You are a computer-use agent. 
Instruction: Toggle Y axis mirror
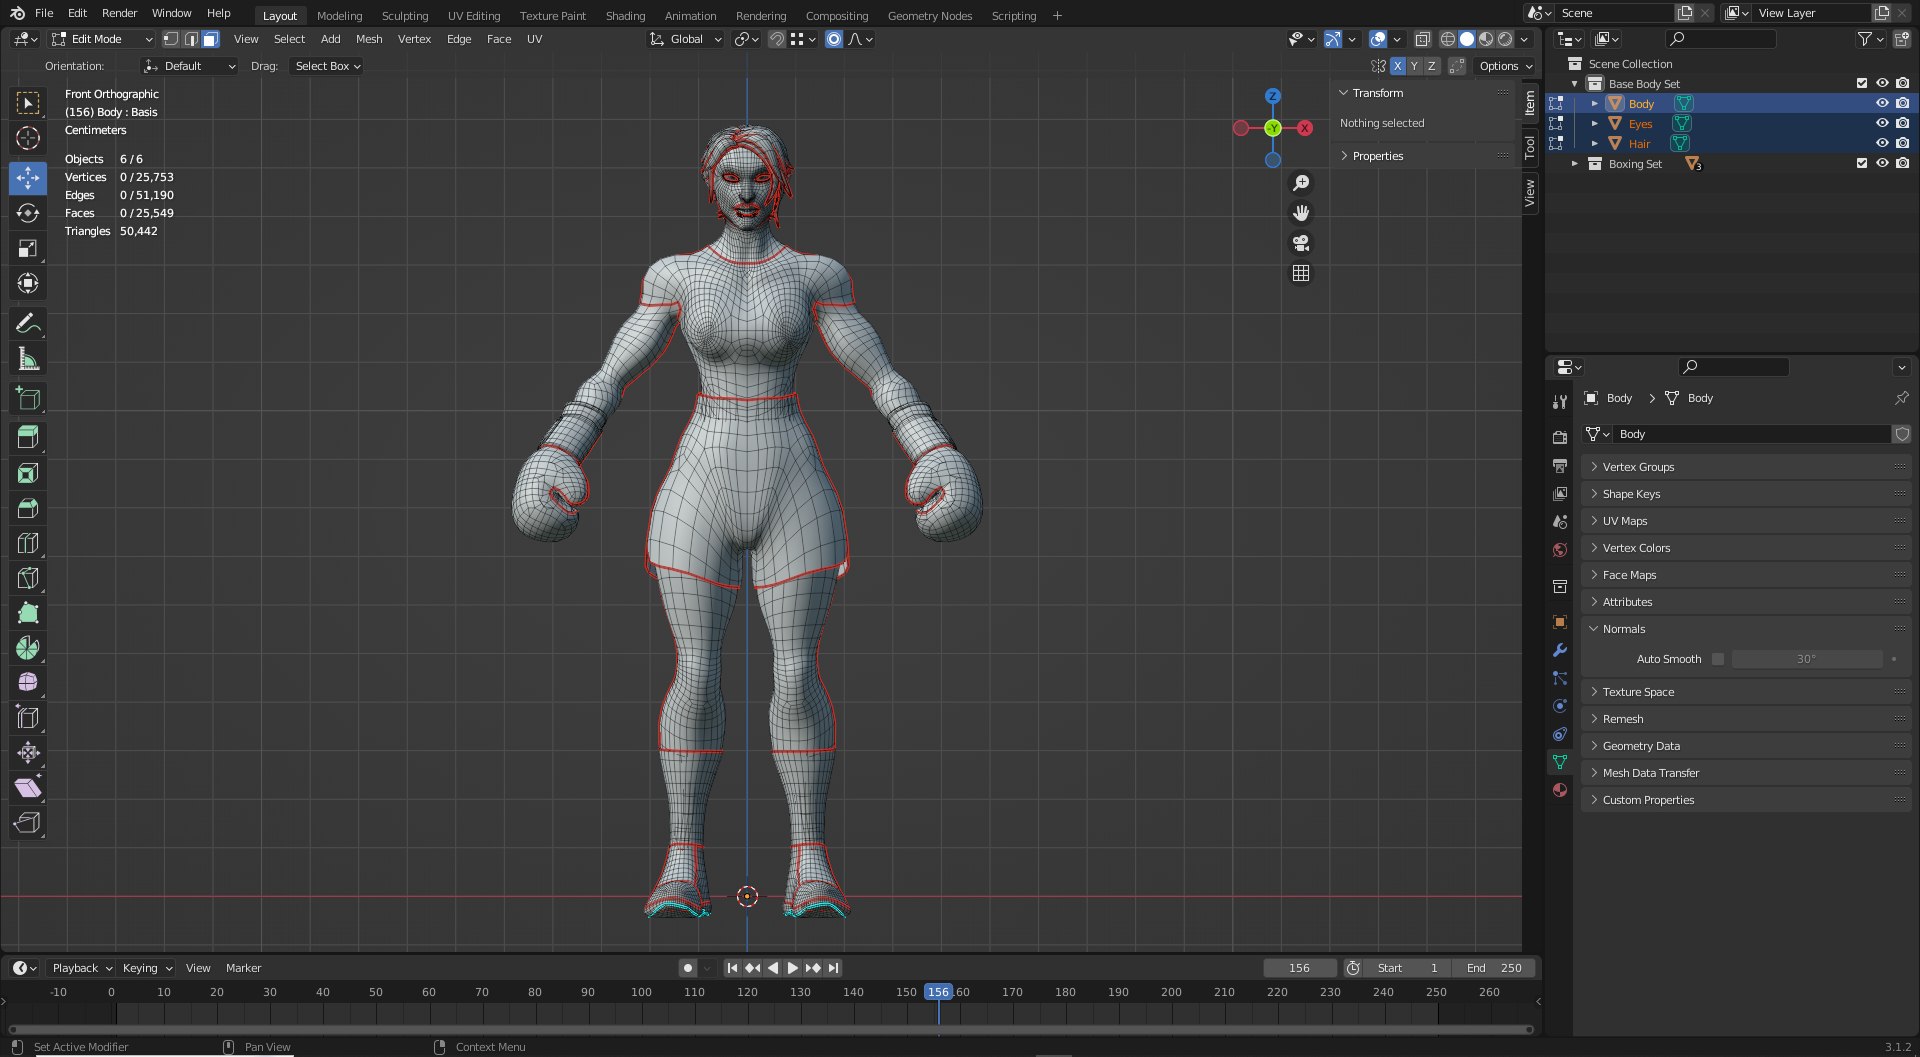click(1414, 66)
